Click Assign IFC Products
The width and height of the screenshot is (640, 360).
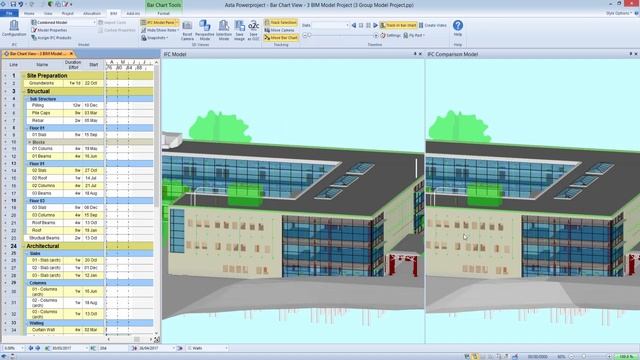tap(51, 38)
